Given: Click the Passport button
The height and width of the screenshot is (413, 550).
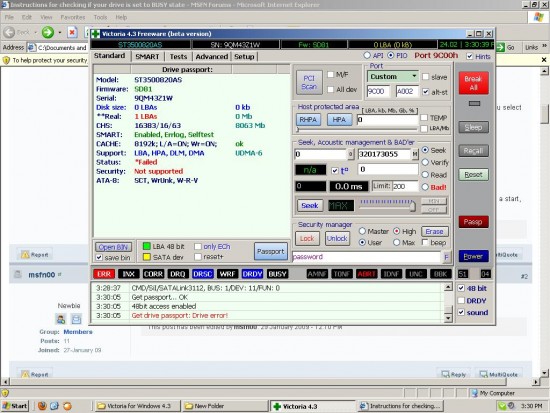Looking at the screenshot, I should coord(270,251).
